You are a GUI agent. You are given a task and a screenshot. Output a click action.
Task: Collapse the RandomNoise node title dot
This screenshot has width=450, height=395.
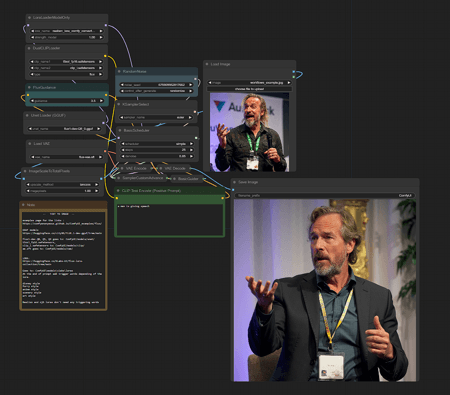[x=119, y=72]
